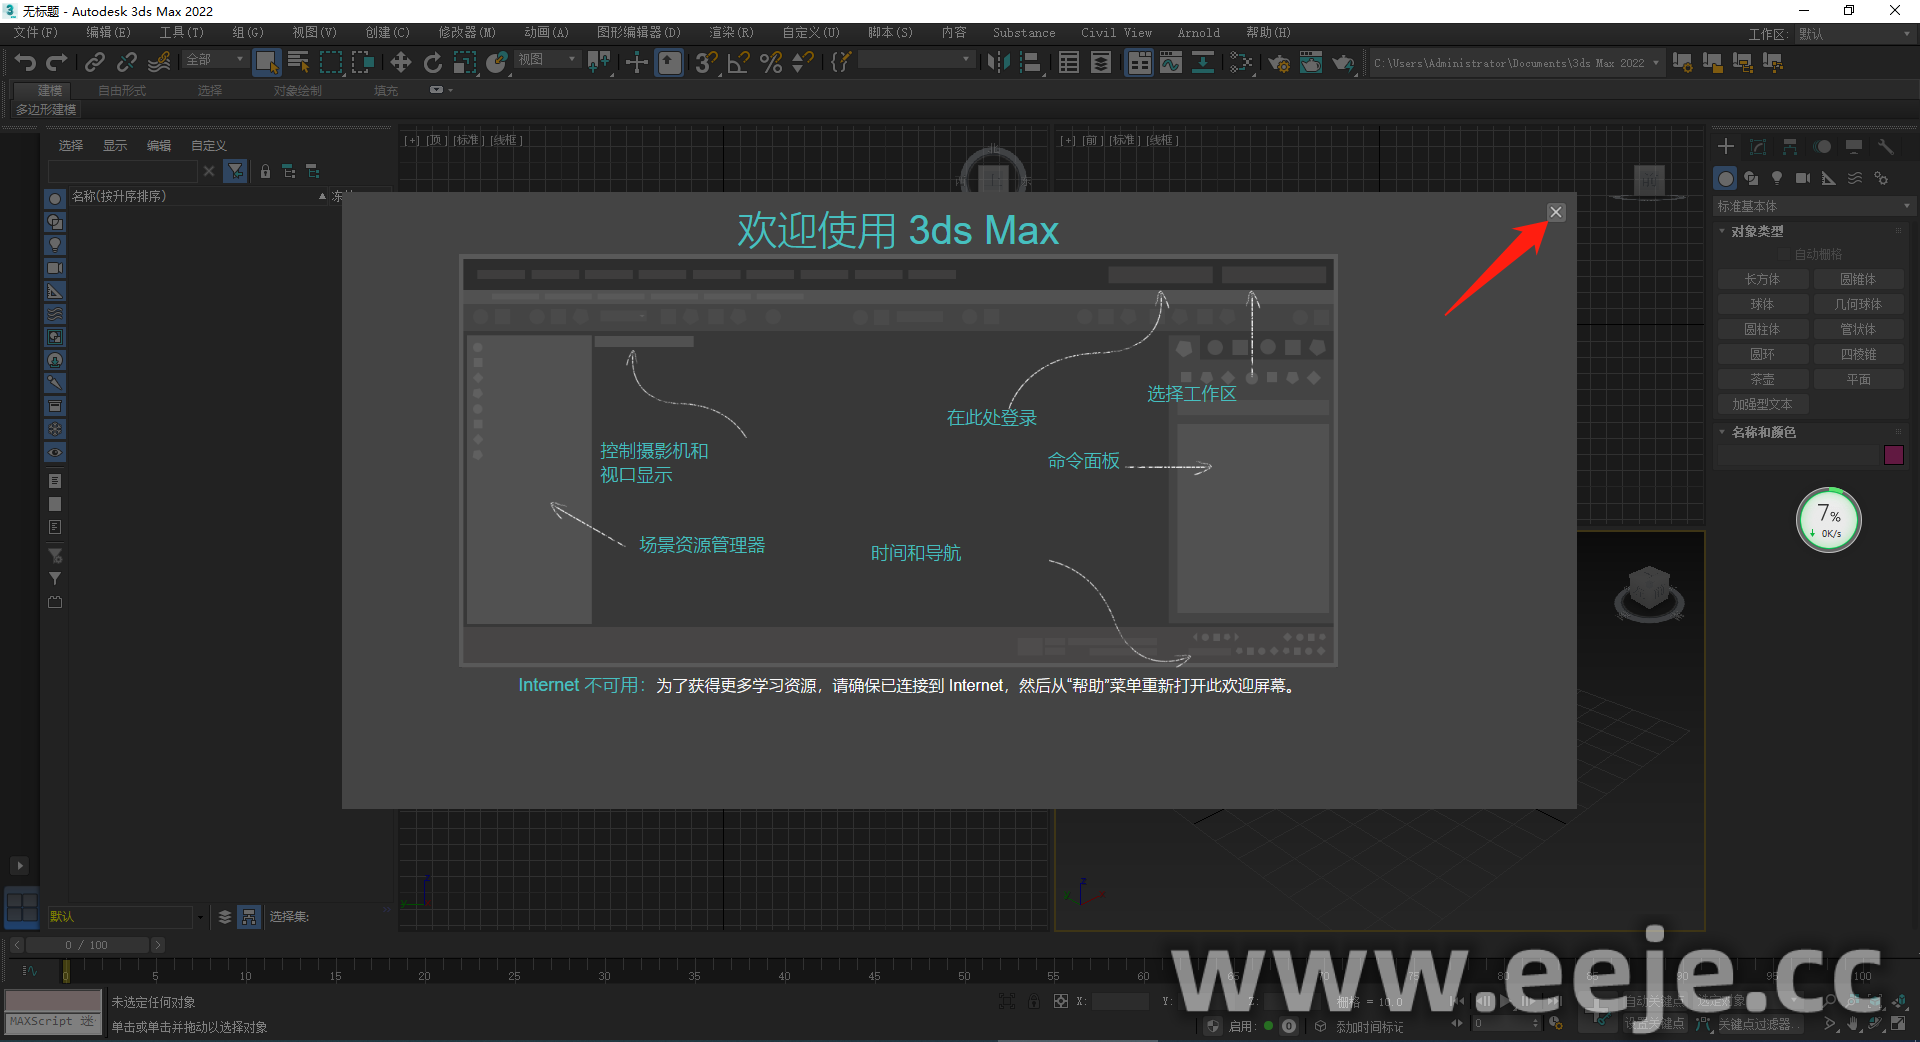
Task: Switch to Modify panel icon
Action: (x=1757, y=147)
